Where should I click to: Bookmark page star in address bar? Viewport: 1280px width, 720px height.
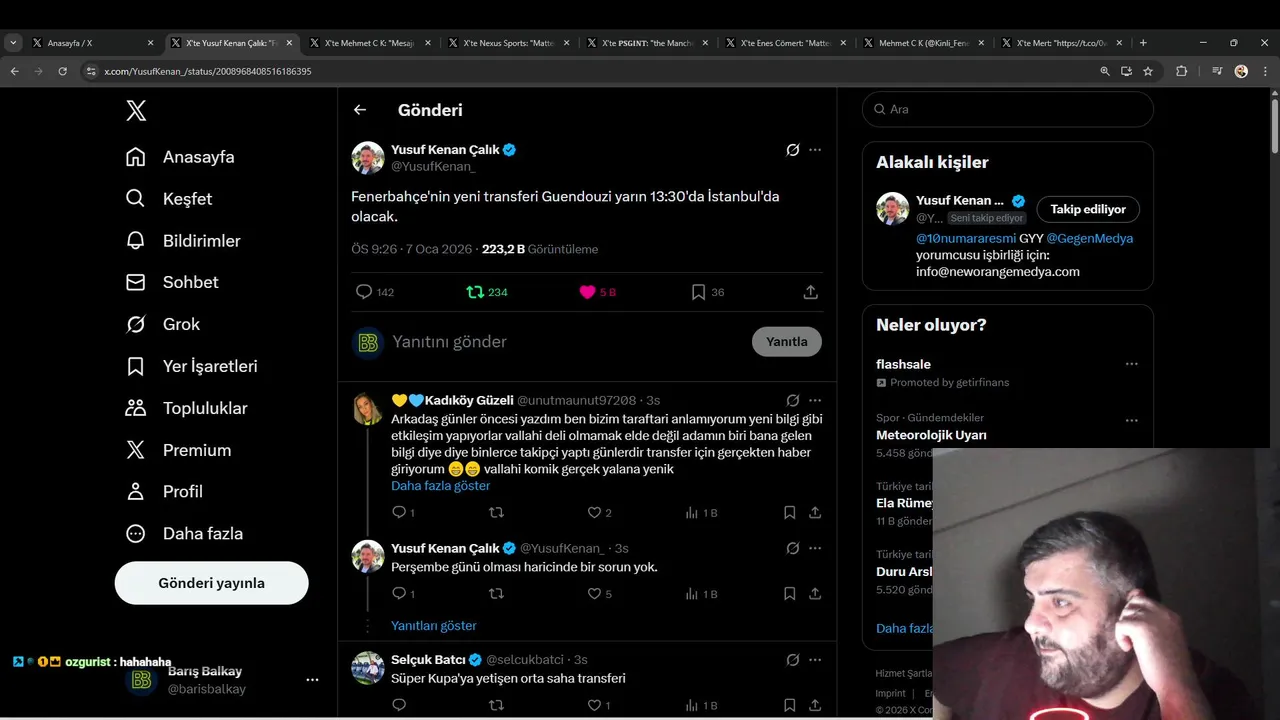click(x=1148, y=71)
